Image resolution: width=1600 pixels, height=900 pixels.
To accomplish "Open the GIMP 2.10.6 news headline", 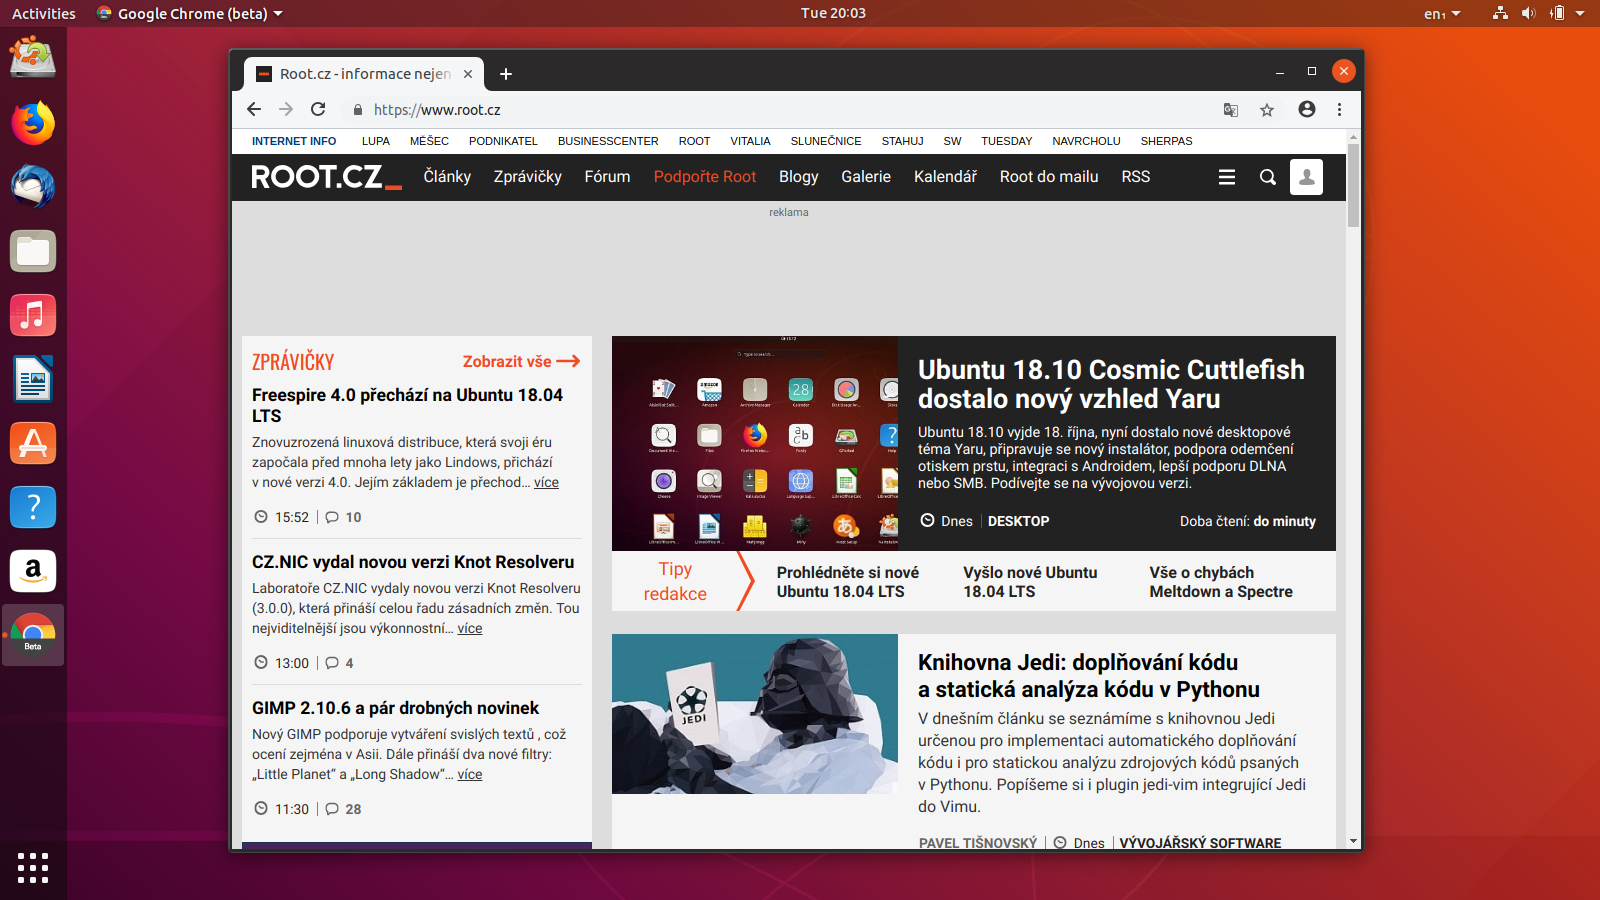I will click(396, 708).
